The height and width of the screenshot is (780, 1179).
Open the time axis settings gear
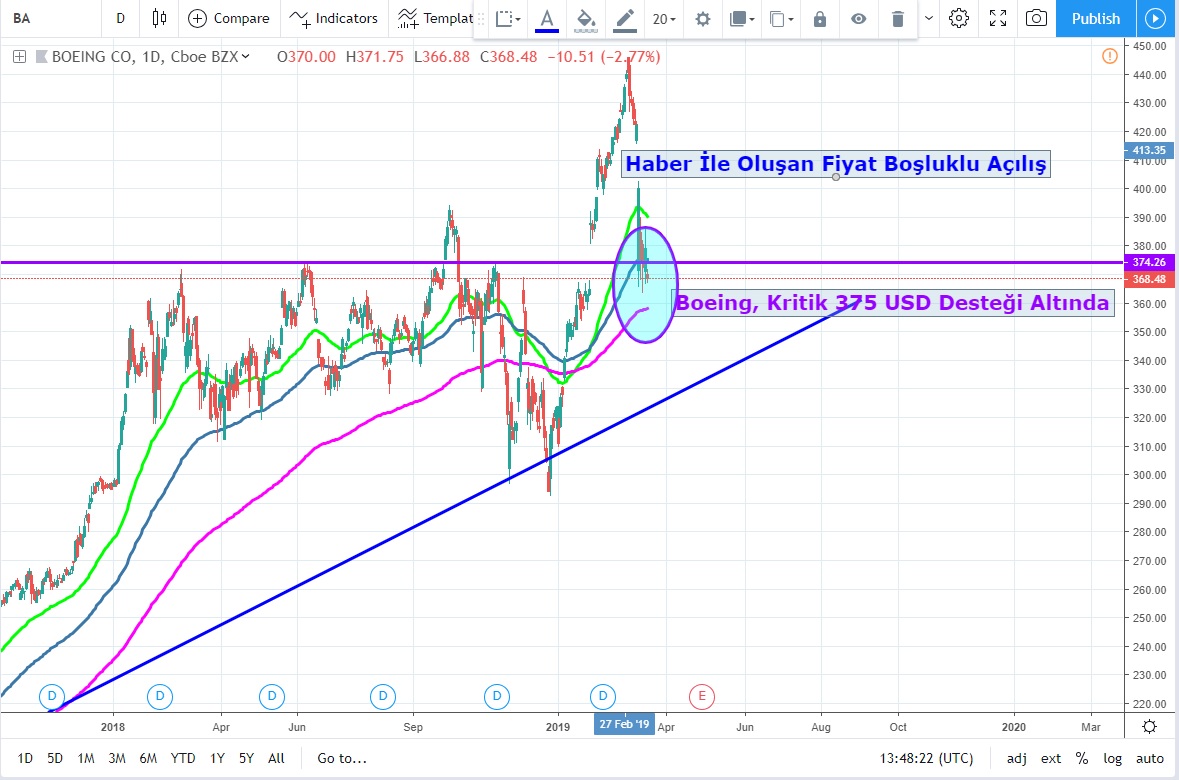(1150, 727)
